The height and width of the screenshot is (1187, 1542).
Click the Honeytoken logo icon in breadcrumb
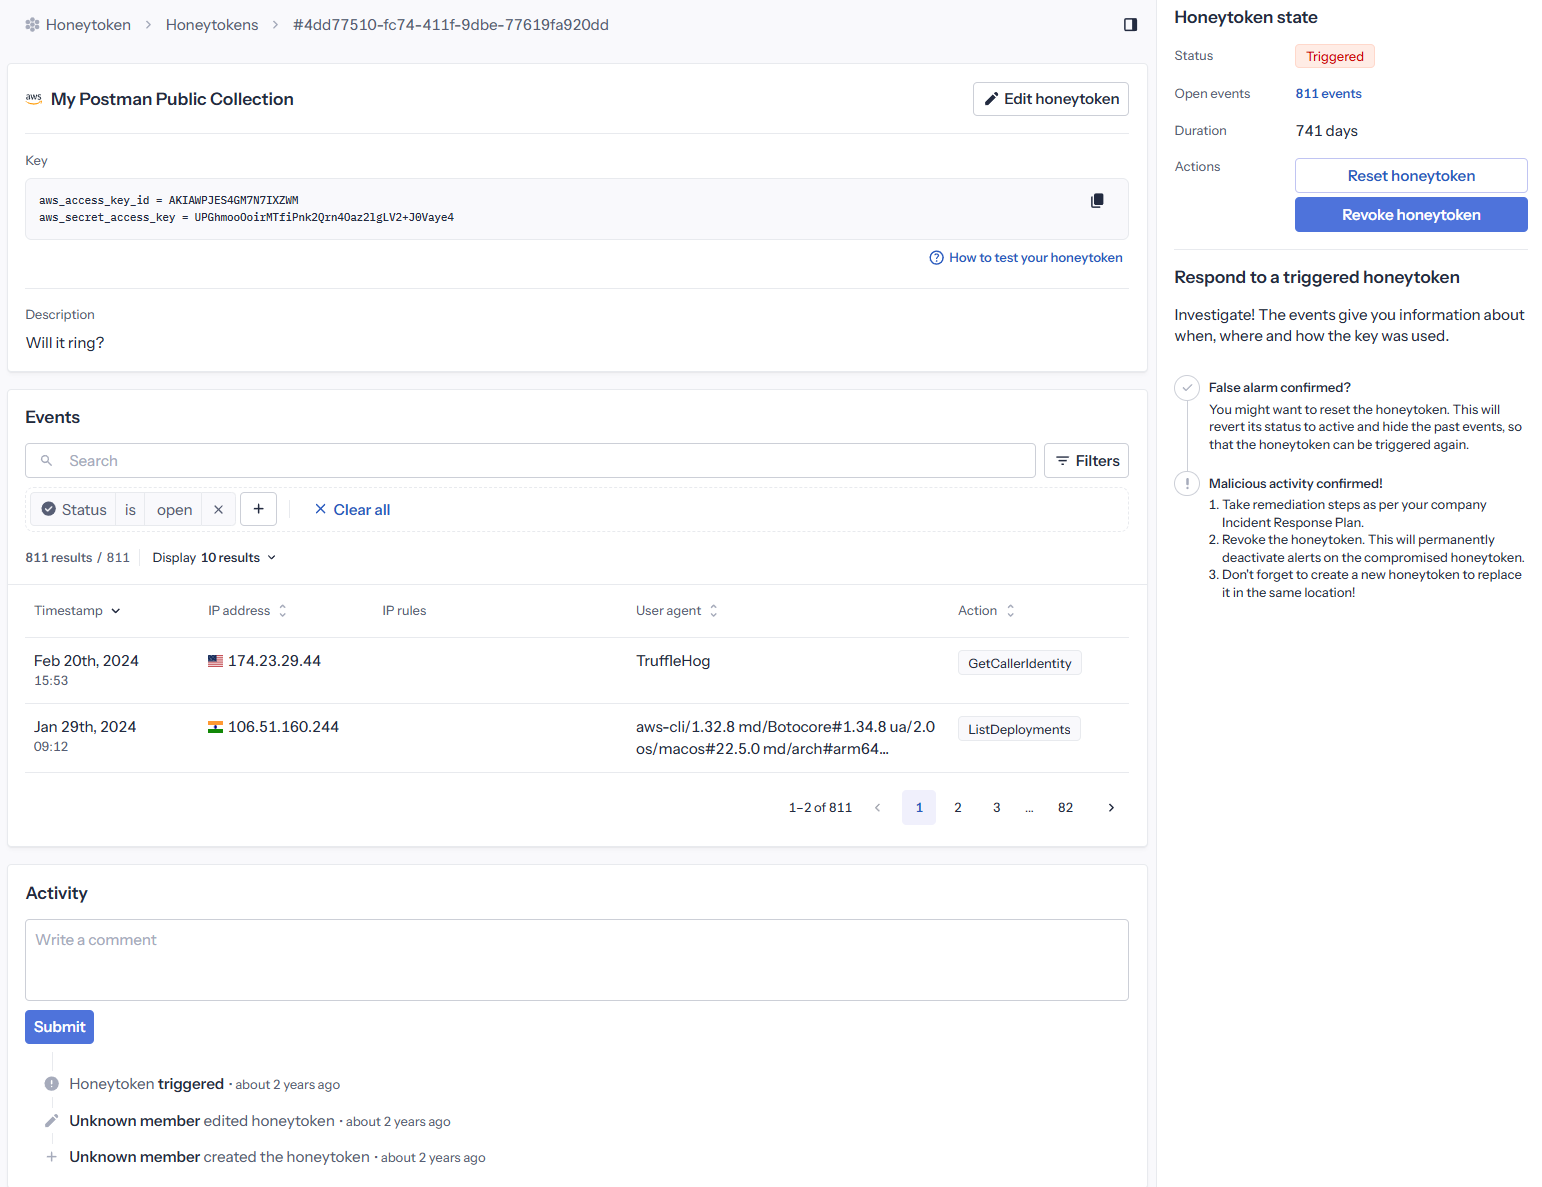click(x=33, y=25)
